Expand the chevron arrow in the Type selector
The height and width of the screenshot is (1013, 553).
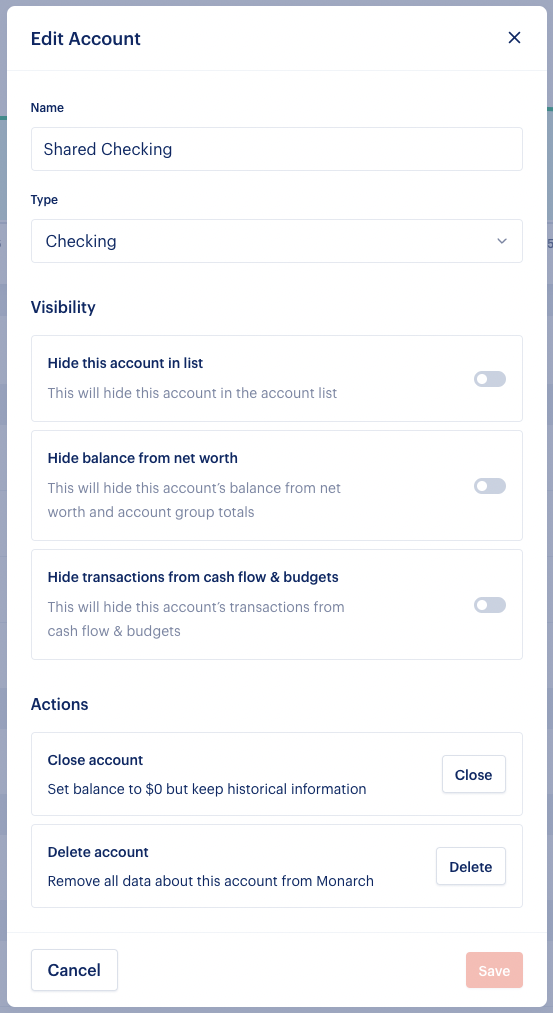coord(502,241)
